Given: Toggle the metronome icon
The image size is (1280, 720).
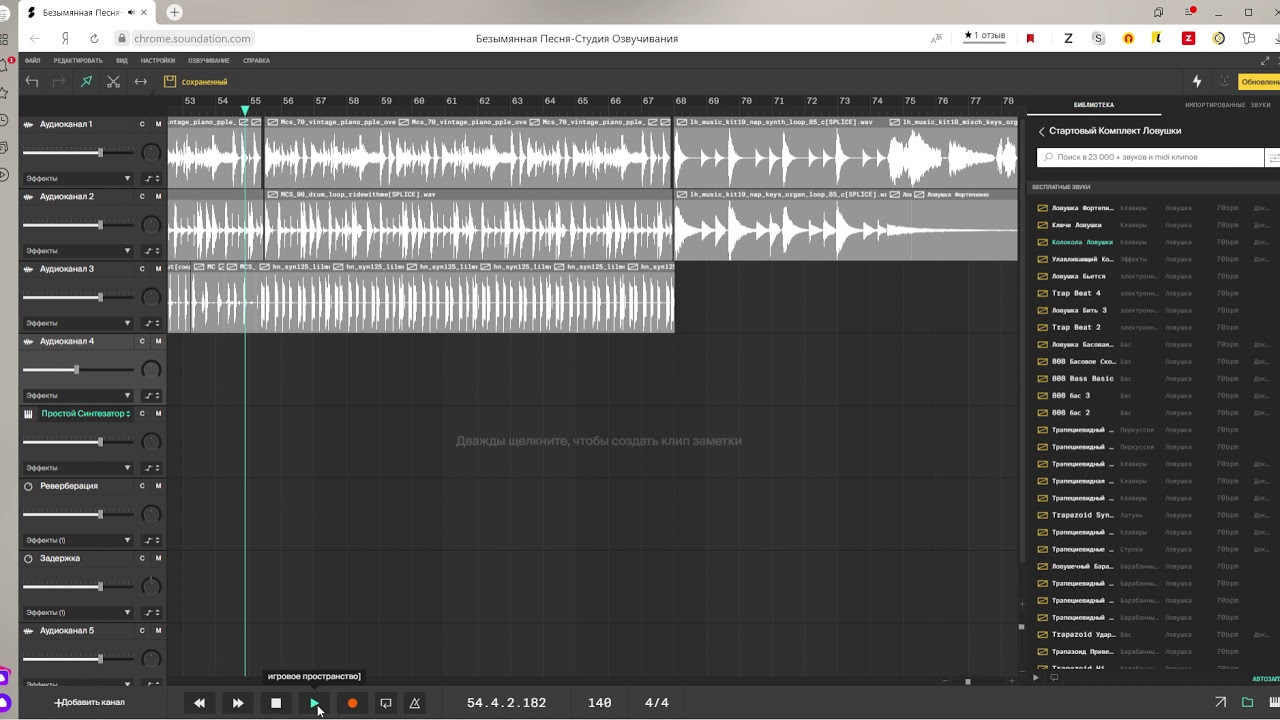Looking at the screenshot, I should pos(415,703).
